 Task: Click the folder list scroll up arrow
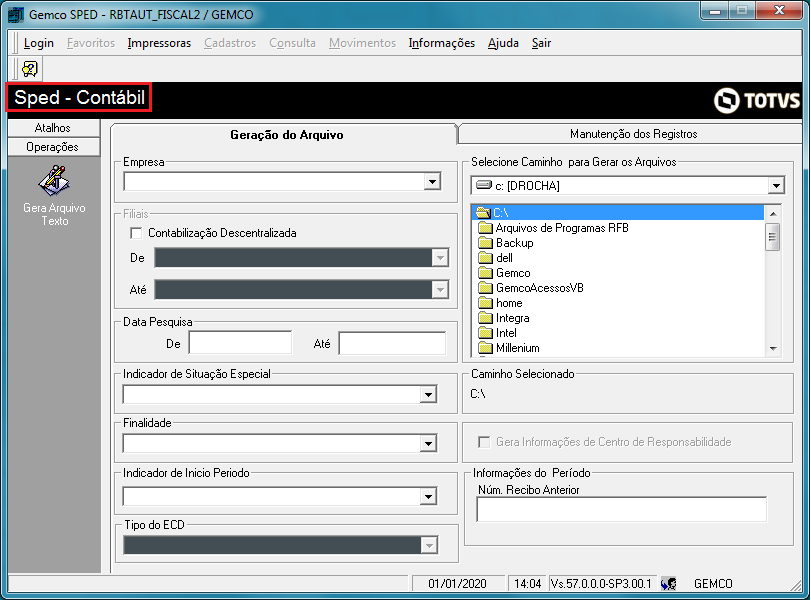click(x=773, y=213)
